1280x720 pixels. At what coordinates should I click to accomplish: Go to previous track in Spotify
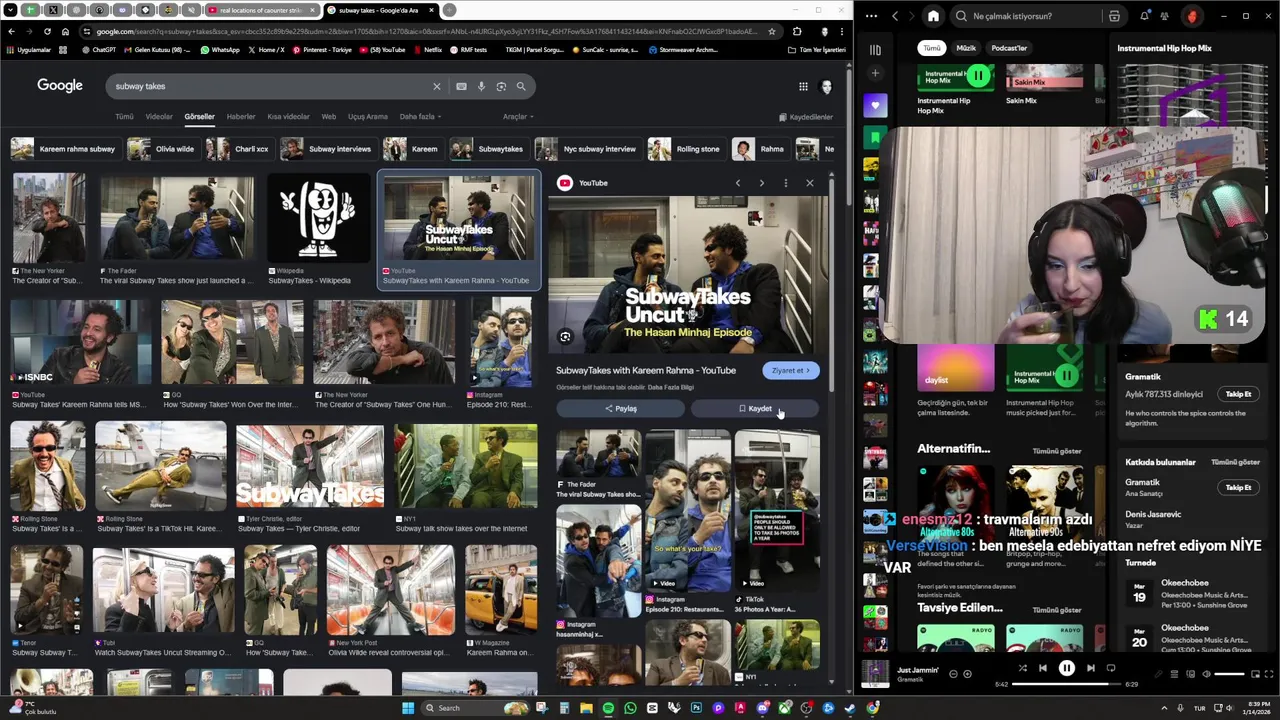tap(1043, 668)
